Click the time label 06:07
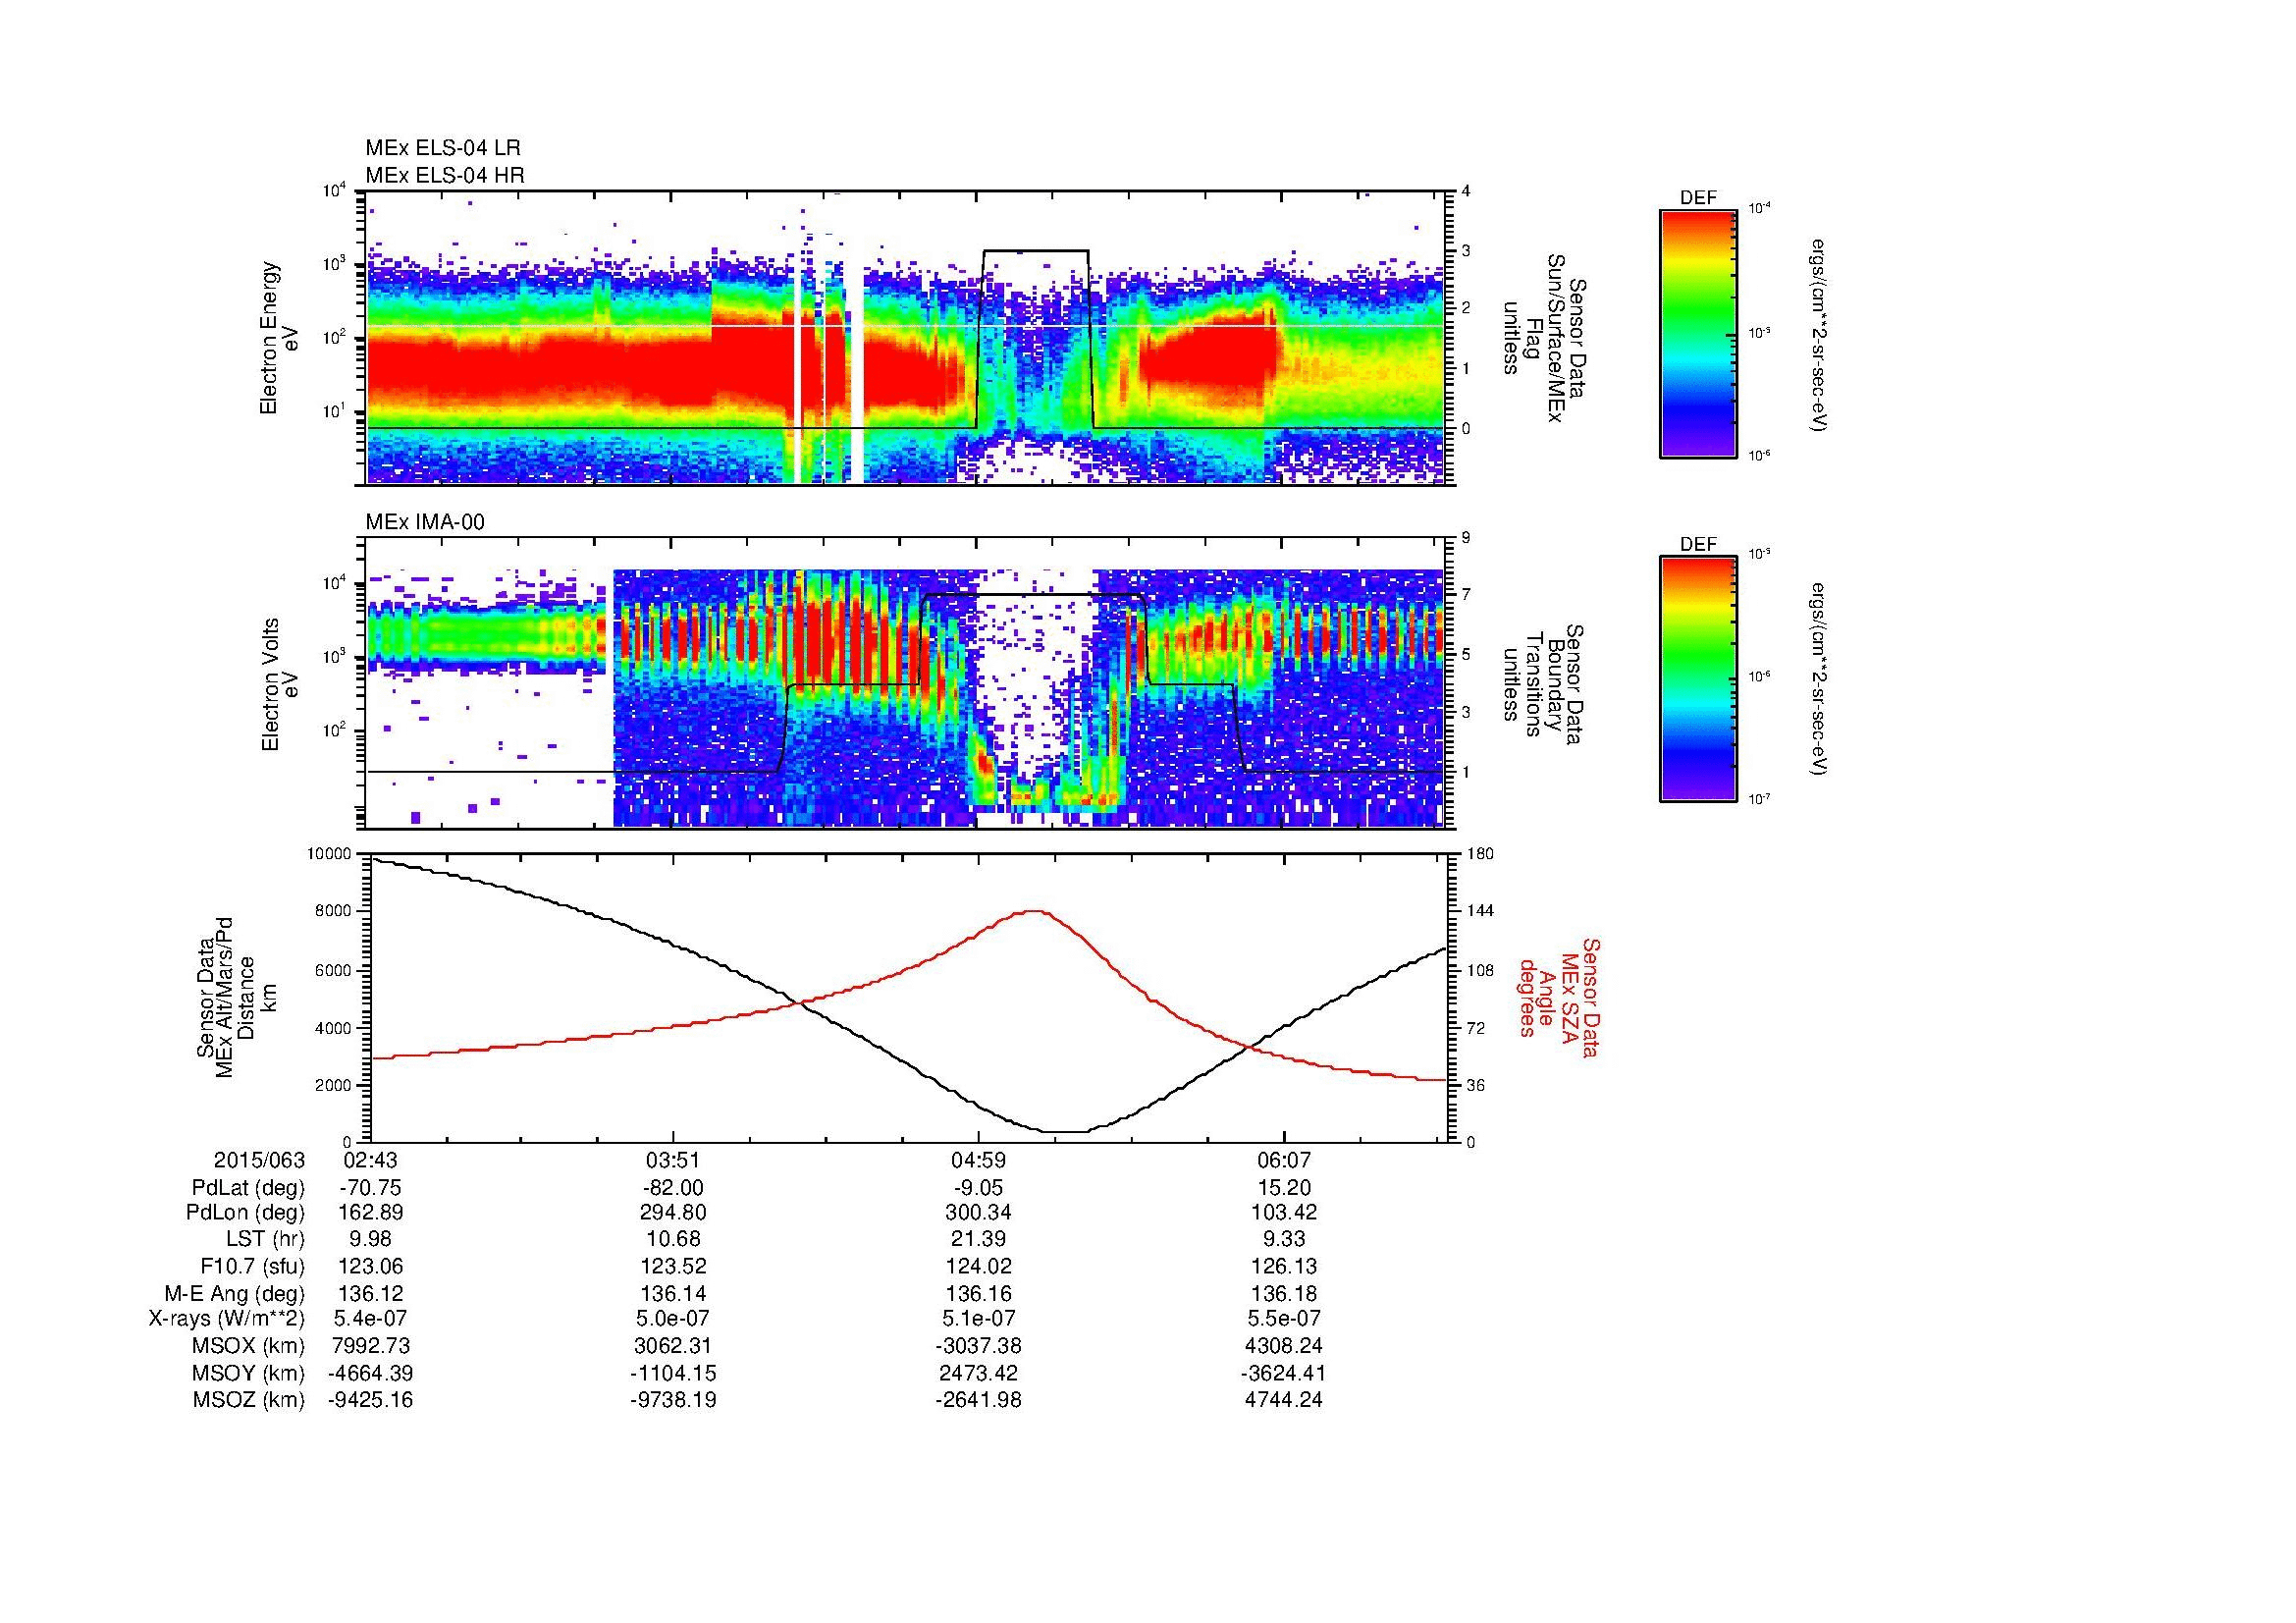This screenshot has height=1623, width=2296. click(1284, 1161)
